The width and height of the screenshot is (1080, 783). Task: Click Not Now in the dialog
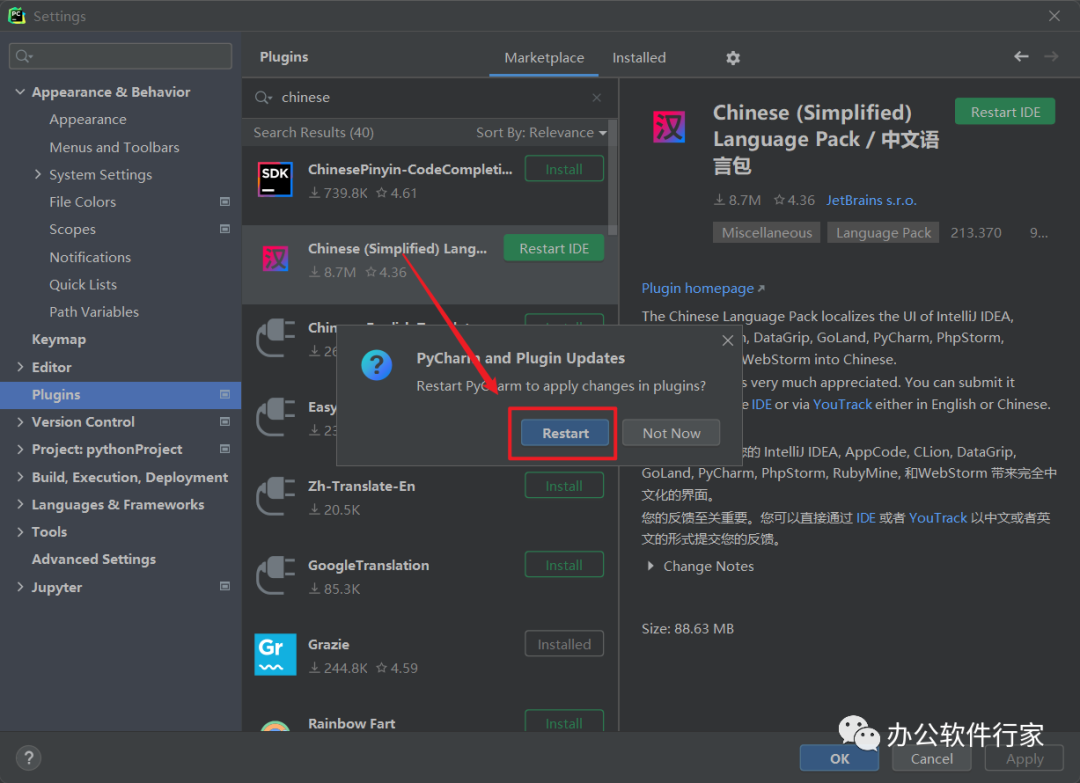[671, 433]
